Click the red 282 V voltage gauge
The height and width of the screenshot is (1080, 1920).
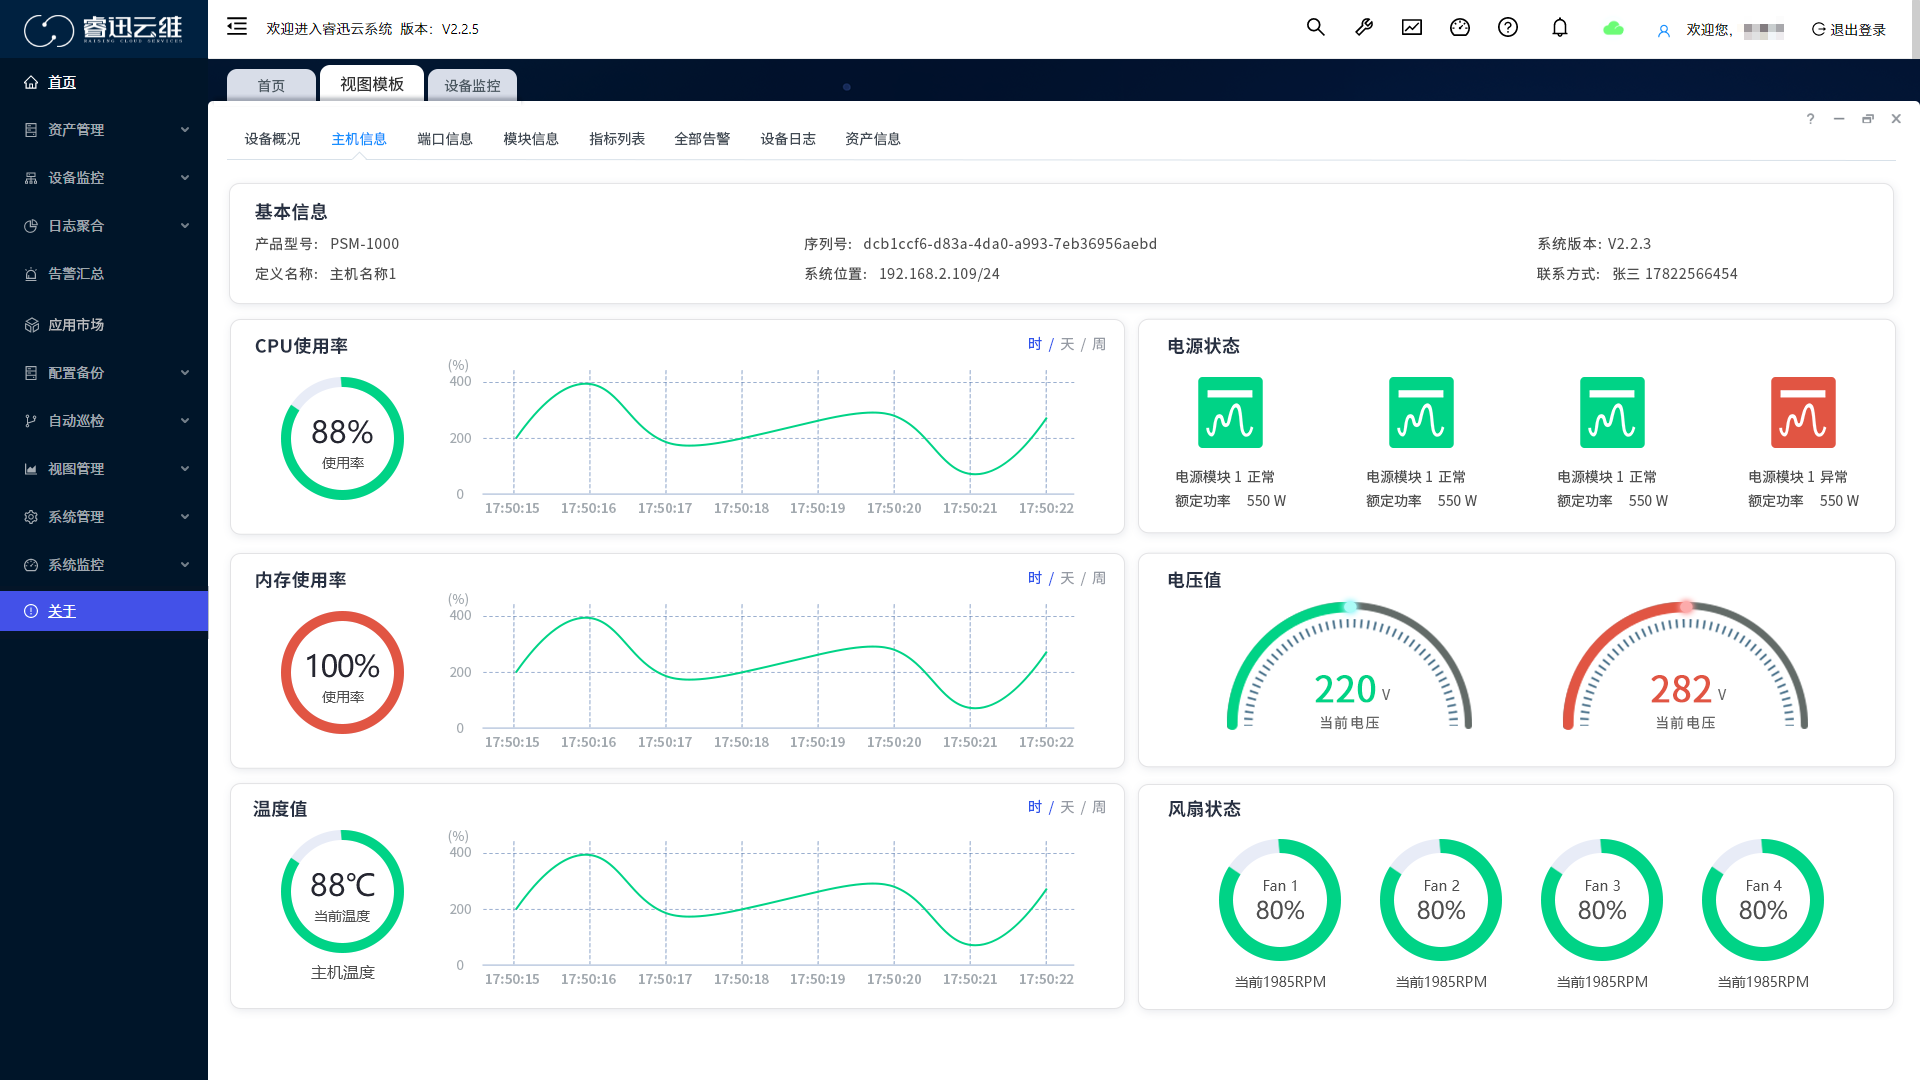point(1686,665)
